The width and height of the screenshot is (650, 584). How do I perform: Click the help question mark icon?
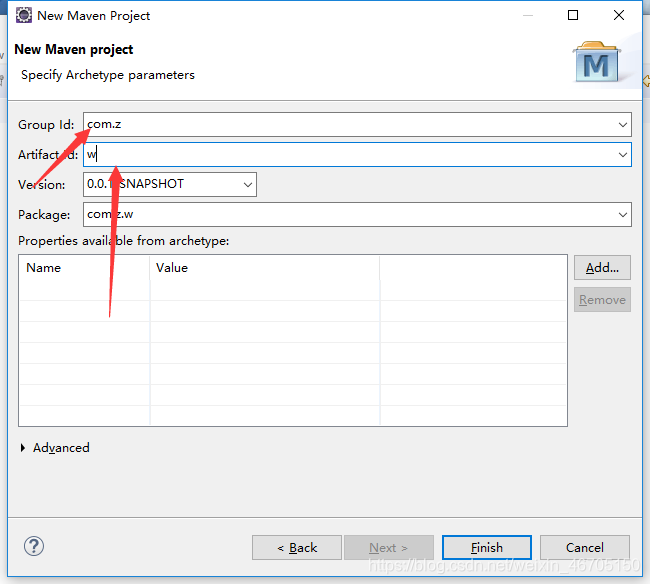[x=34, y=546]
